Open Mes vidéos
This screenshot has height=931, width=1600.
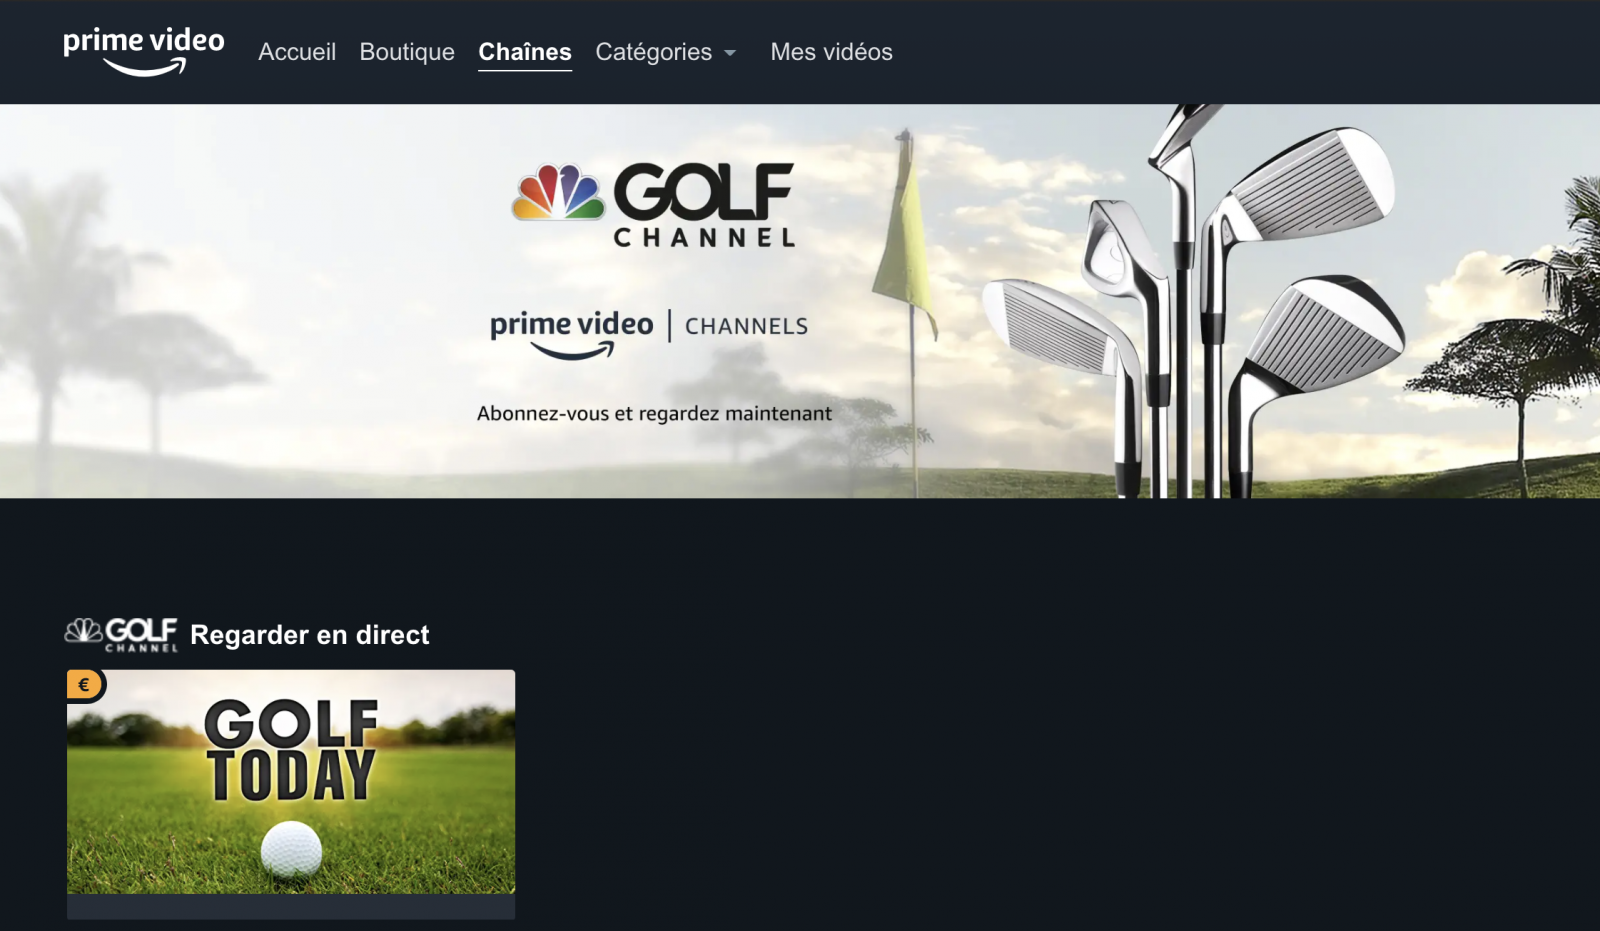point(831,52)
